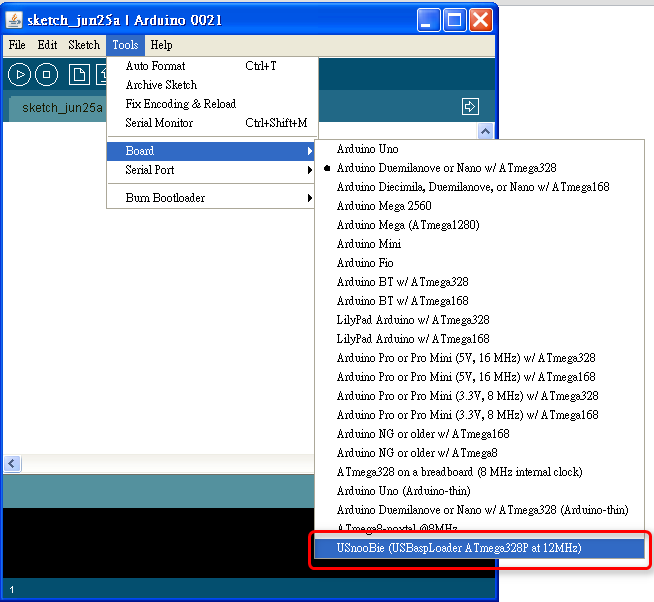Open the Sketch menu
Image resolution: width=654 pixels, height=602 pixels.
point(84,45)
